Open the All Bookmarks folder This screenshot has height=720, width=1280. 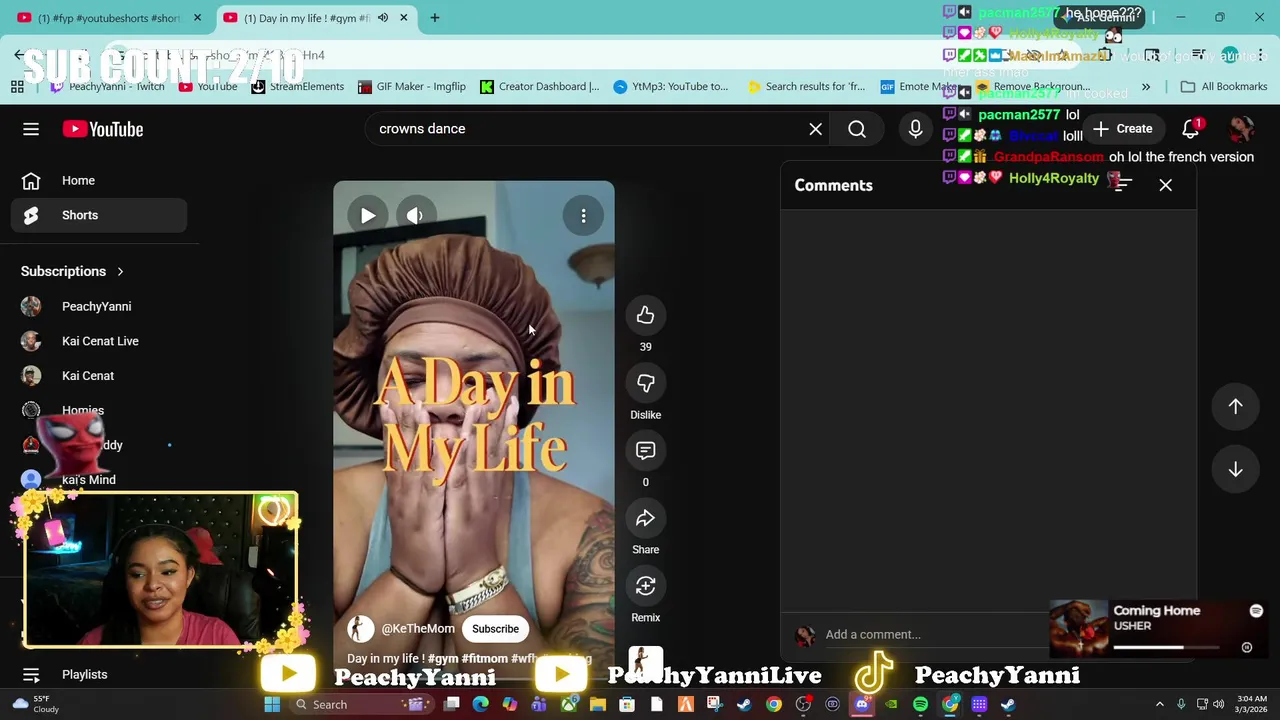tap(1224, 87)
